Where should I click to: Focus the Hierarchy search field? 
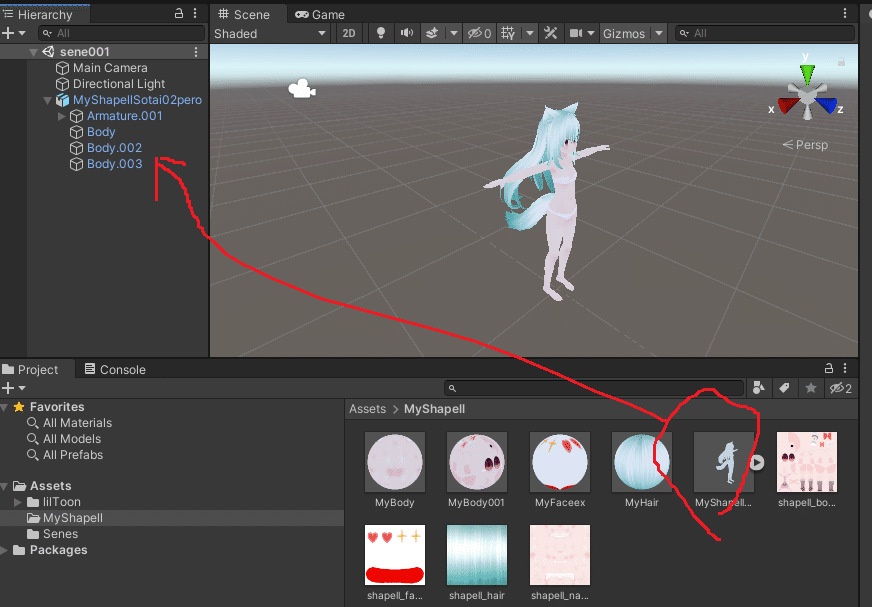point(122,33)
